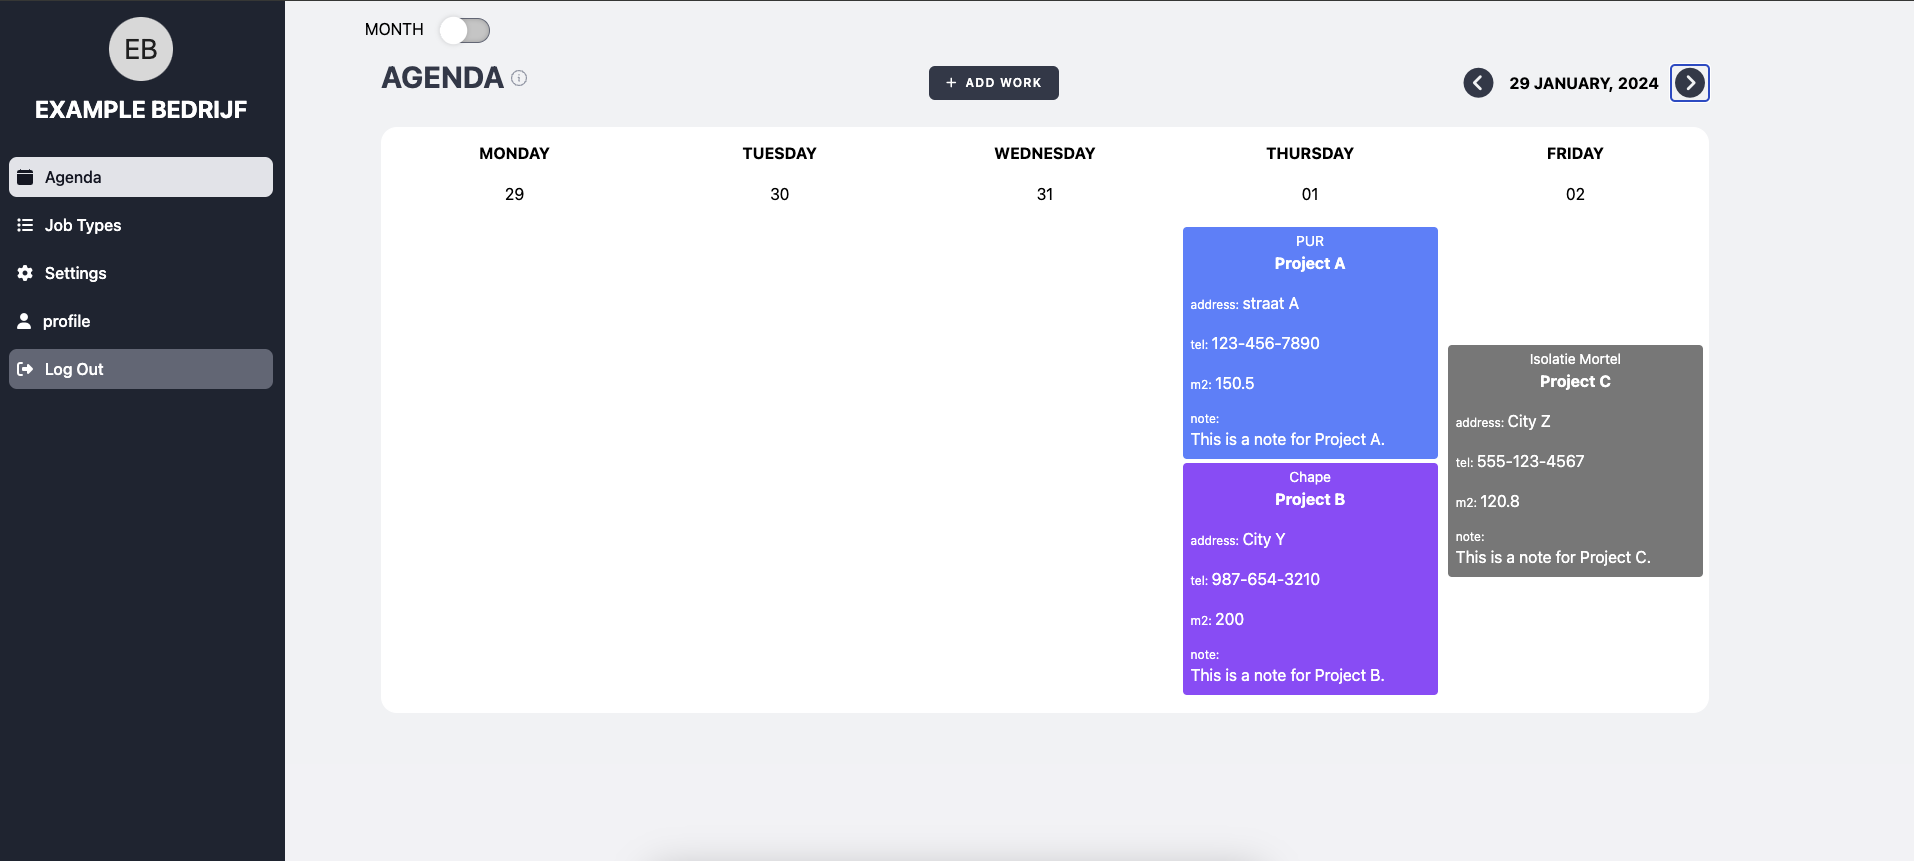1914x861 pixels.
Task: Click the Log Out arrow icon
Action: (x=25, y=369)
